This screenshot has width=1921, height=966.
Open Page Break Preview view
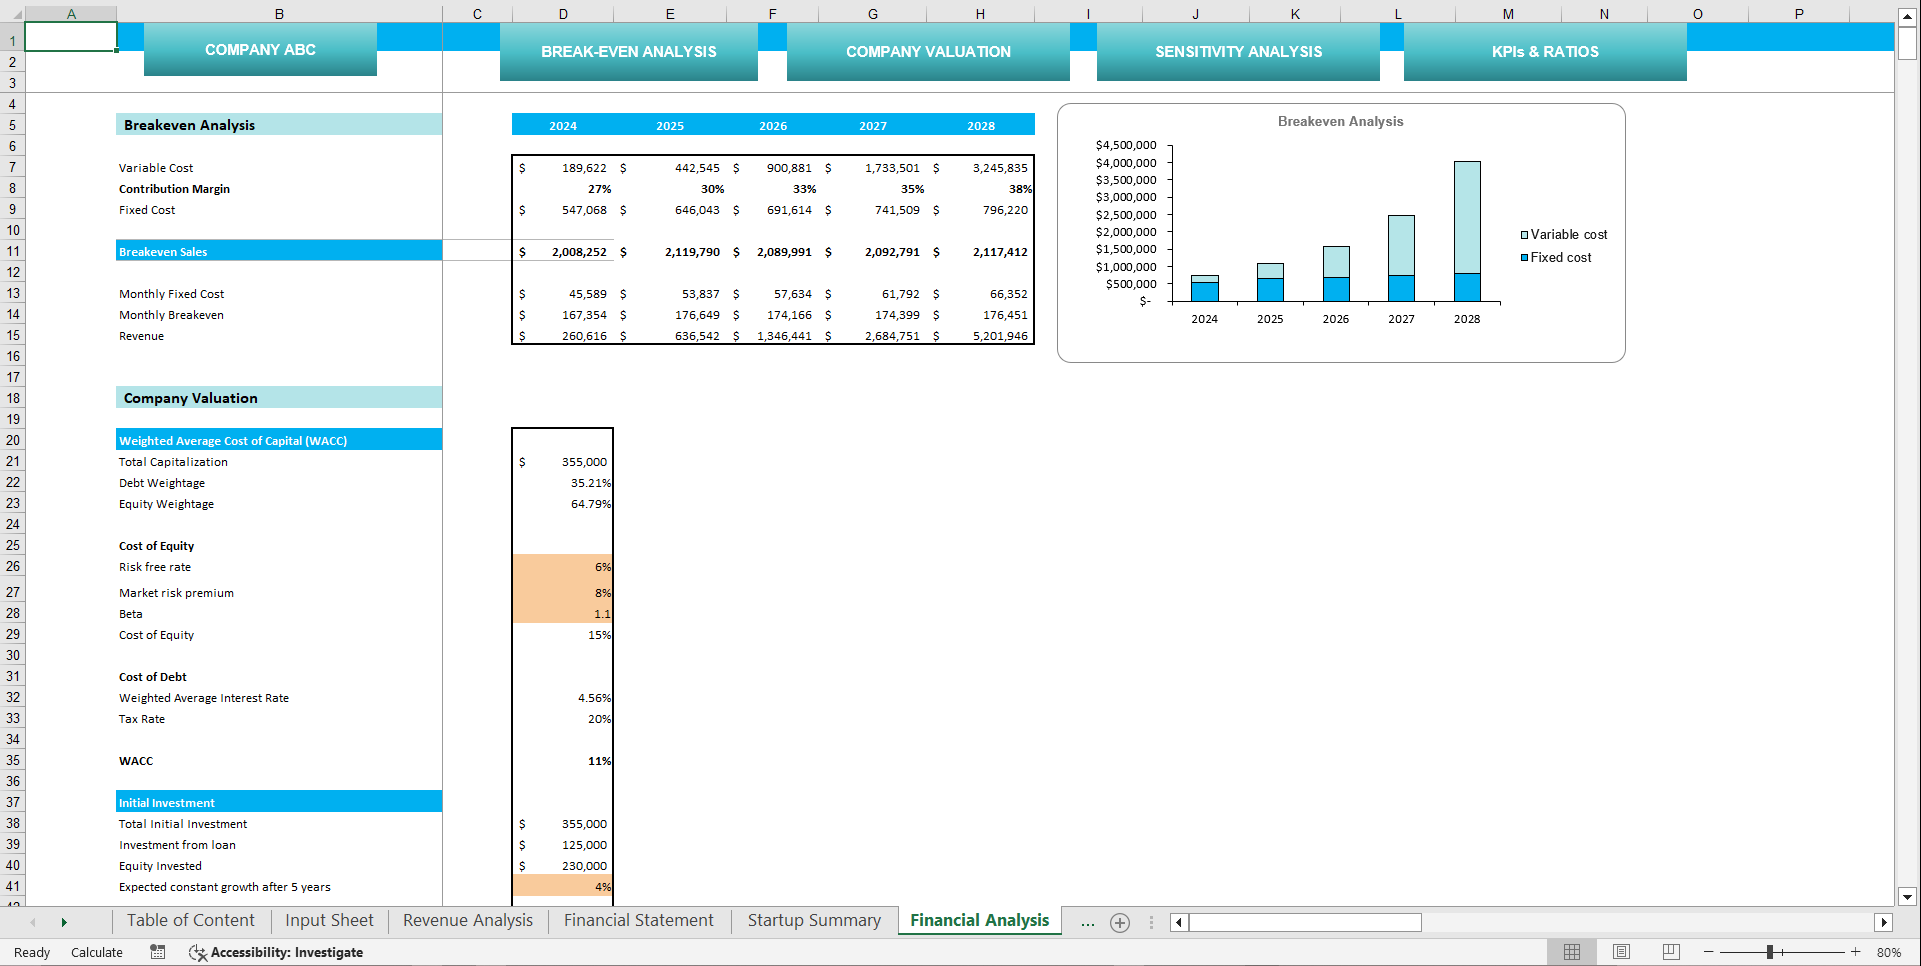click(x=1671, y=952)
